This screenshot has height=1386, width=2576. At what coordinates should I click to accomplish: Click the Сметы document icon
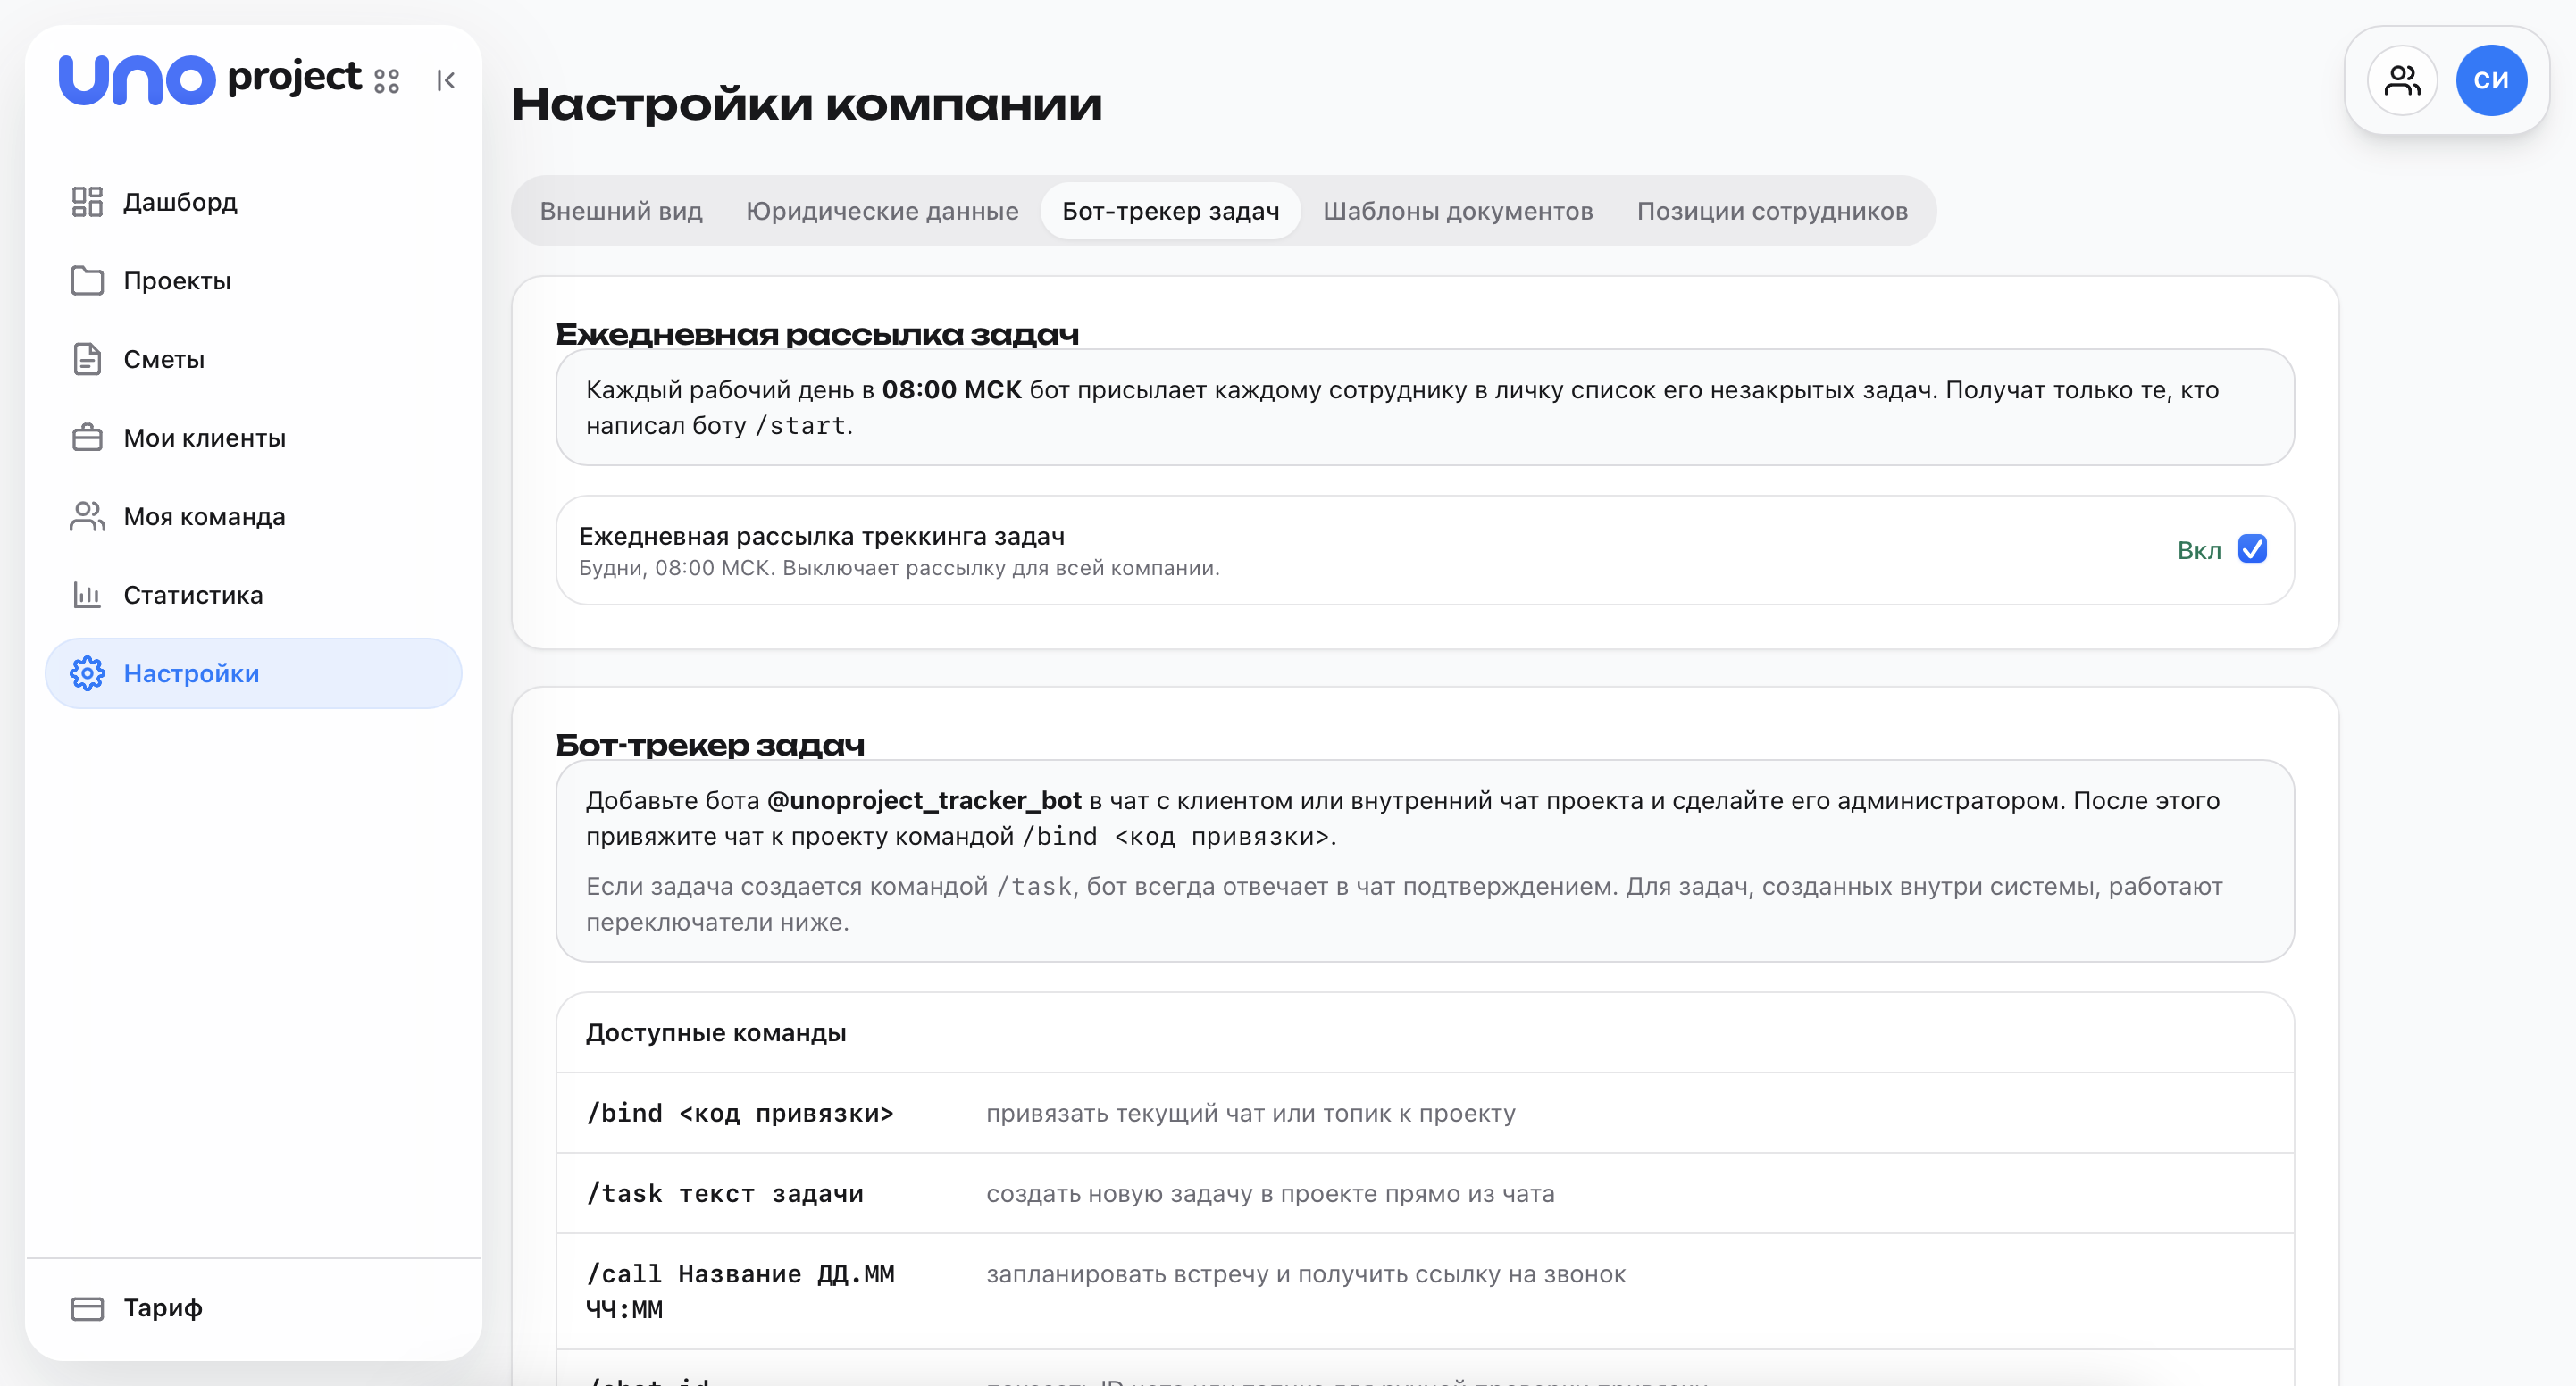pos(87,359)
